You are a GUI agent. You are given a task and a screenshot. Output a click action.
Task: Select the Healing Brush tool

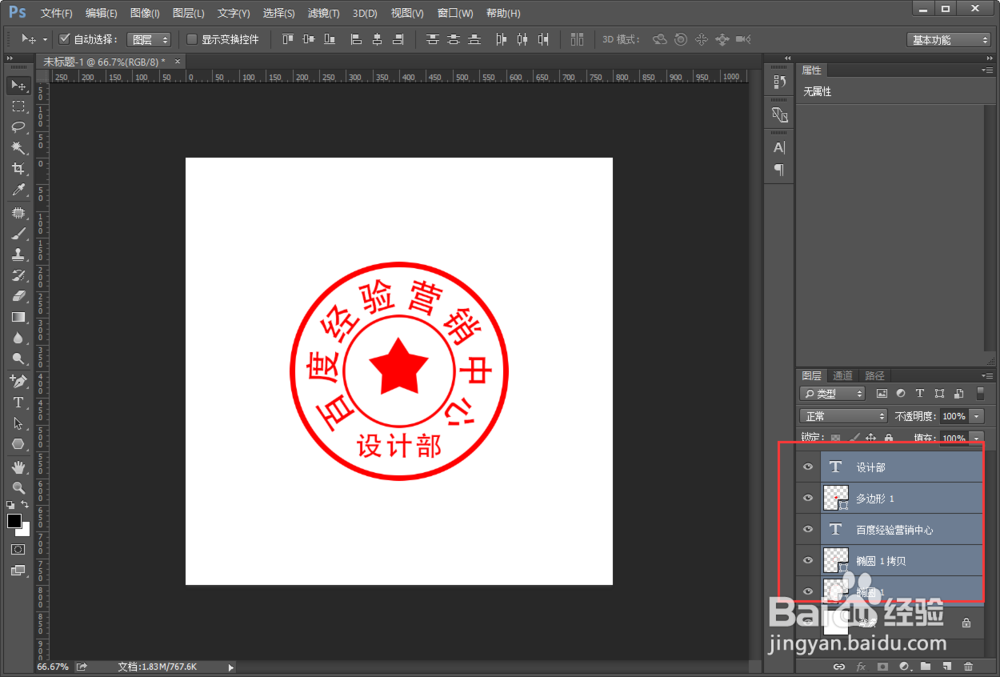18,213
